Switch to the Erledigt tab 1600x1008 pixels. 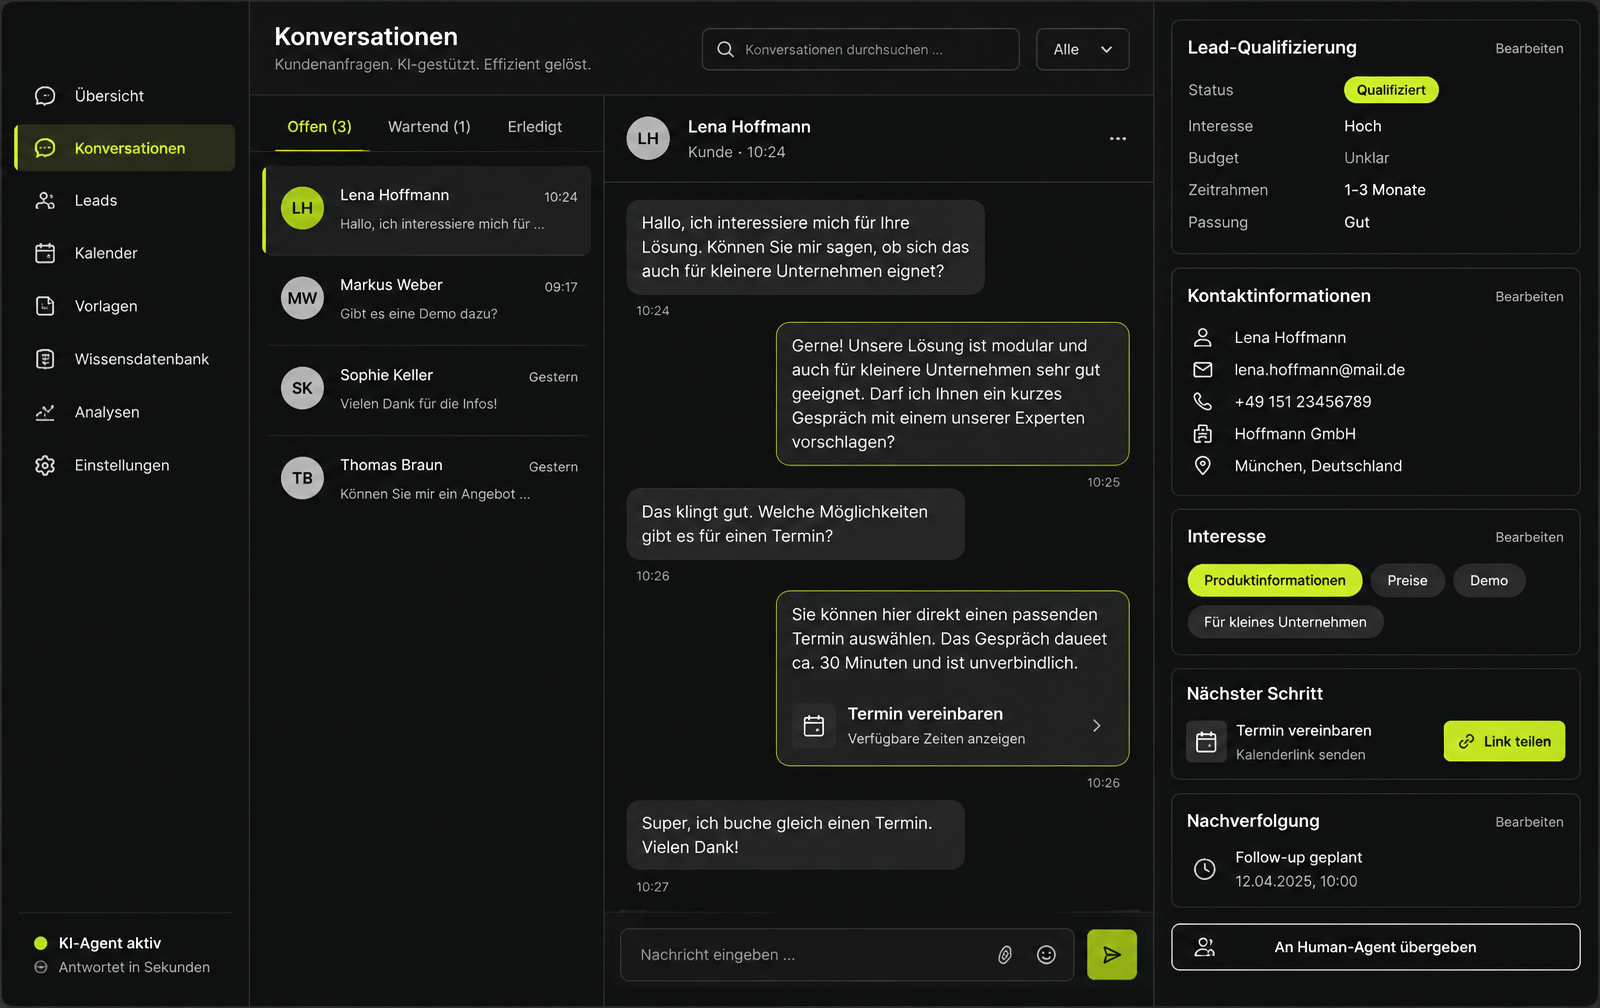535,127
